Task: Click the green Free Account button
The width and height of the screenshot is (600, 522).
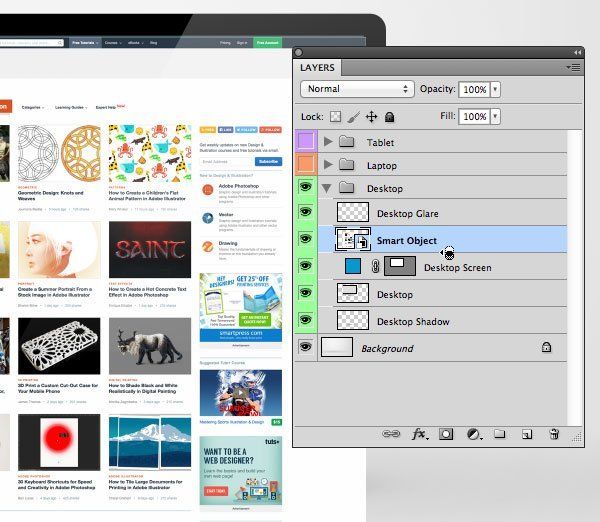Action: (x=267, y=42)
